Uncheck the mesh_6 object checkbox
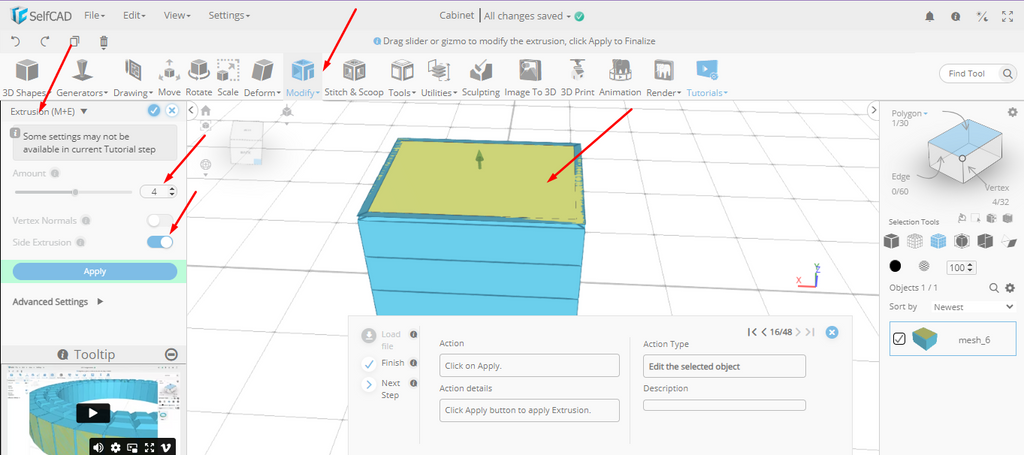Image resolution: width=1024 pixels, height=455 pixels. pyautogui.click(x=899, y=339)
